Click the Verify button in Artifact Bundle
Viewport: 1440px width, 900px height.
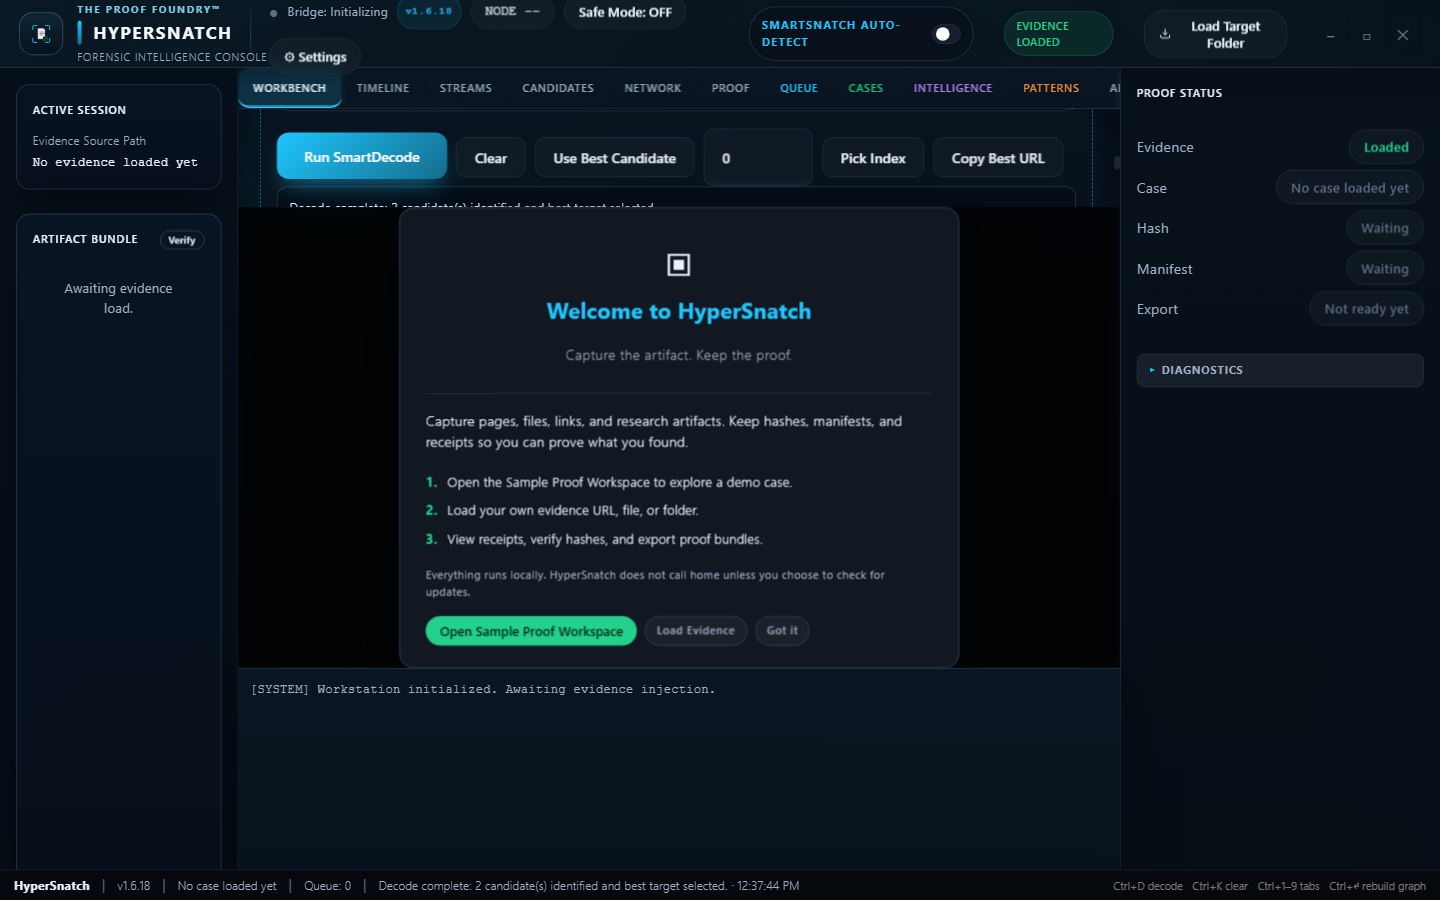pos(182,240)
